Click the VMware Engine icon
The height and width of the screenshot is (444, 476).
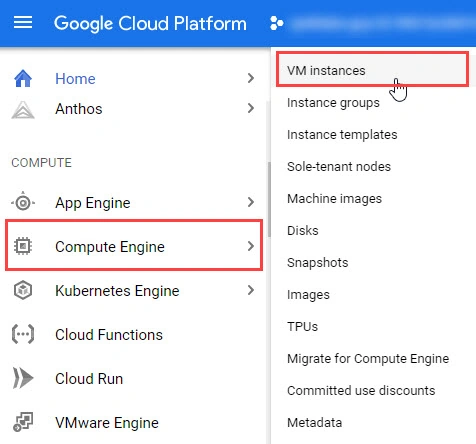(x=23, y=422)
